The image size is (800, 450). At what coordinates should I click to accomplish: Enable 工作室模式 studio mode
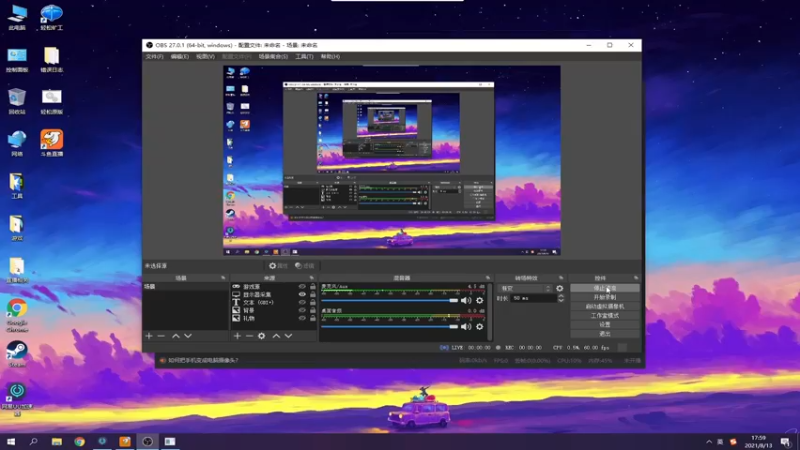605,316
